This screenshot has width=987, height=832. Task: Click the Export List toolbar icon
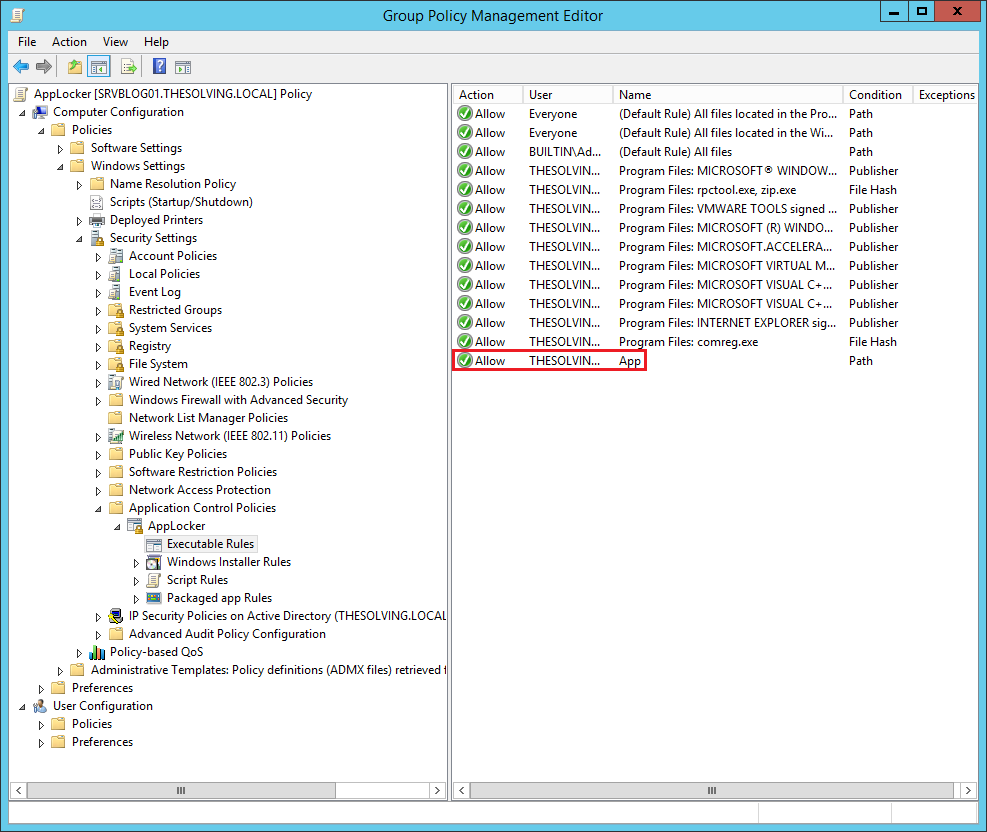point(128,66)
